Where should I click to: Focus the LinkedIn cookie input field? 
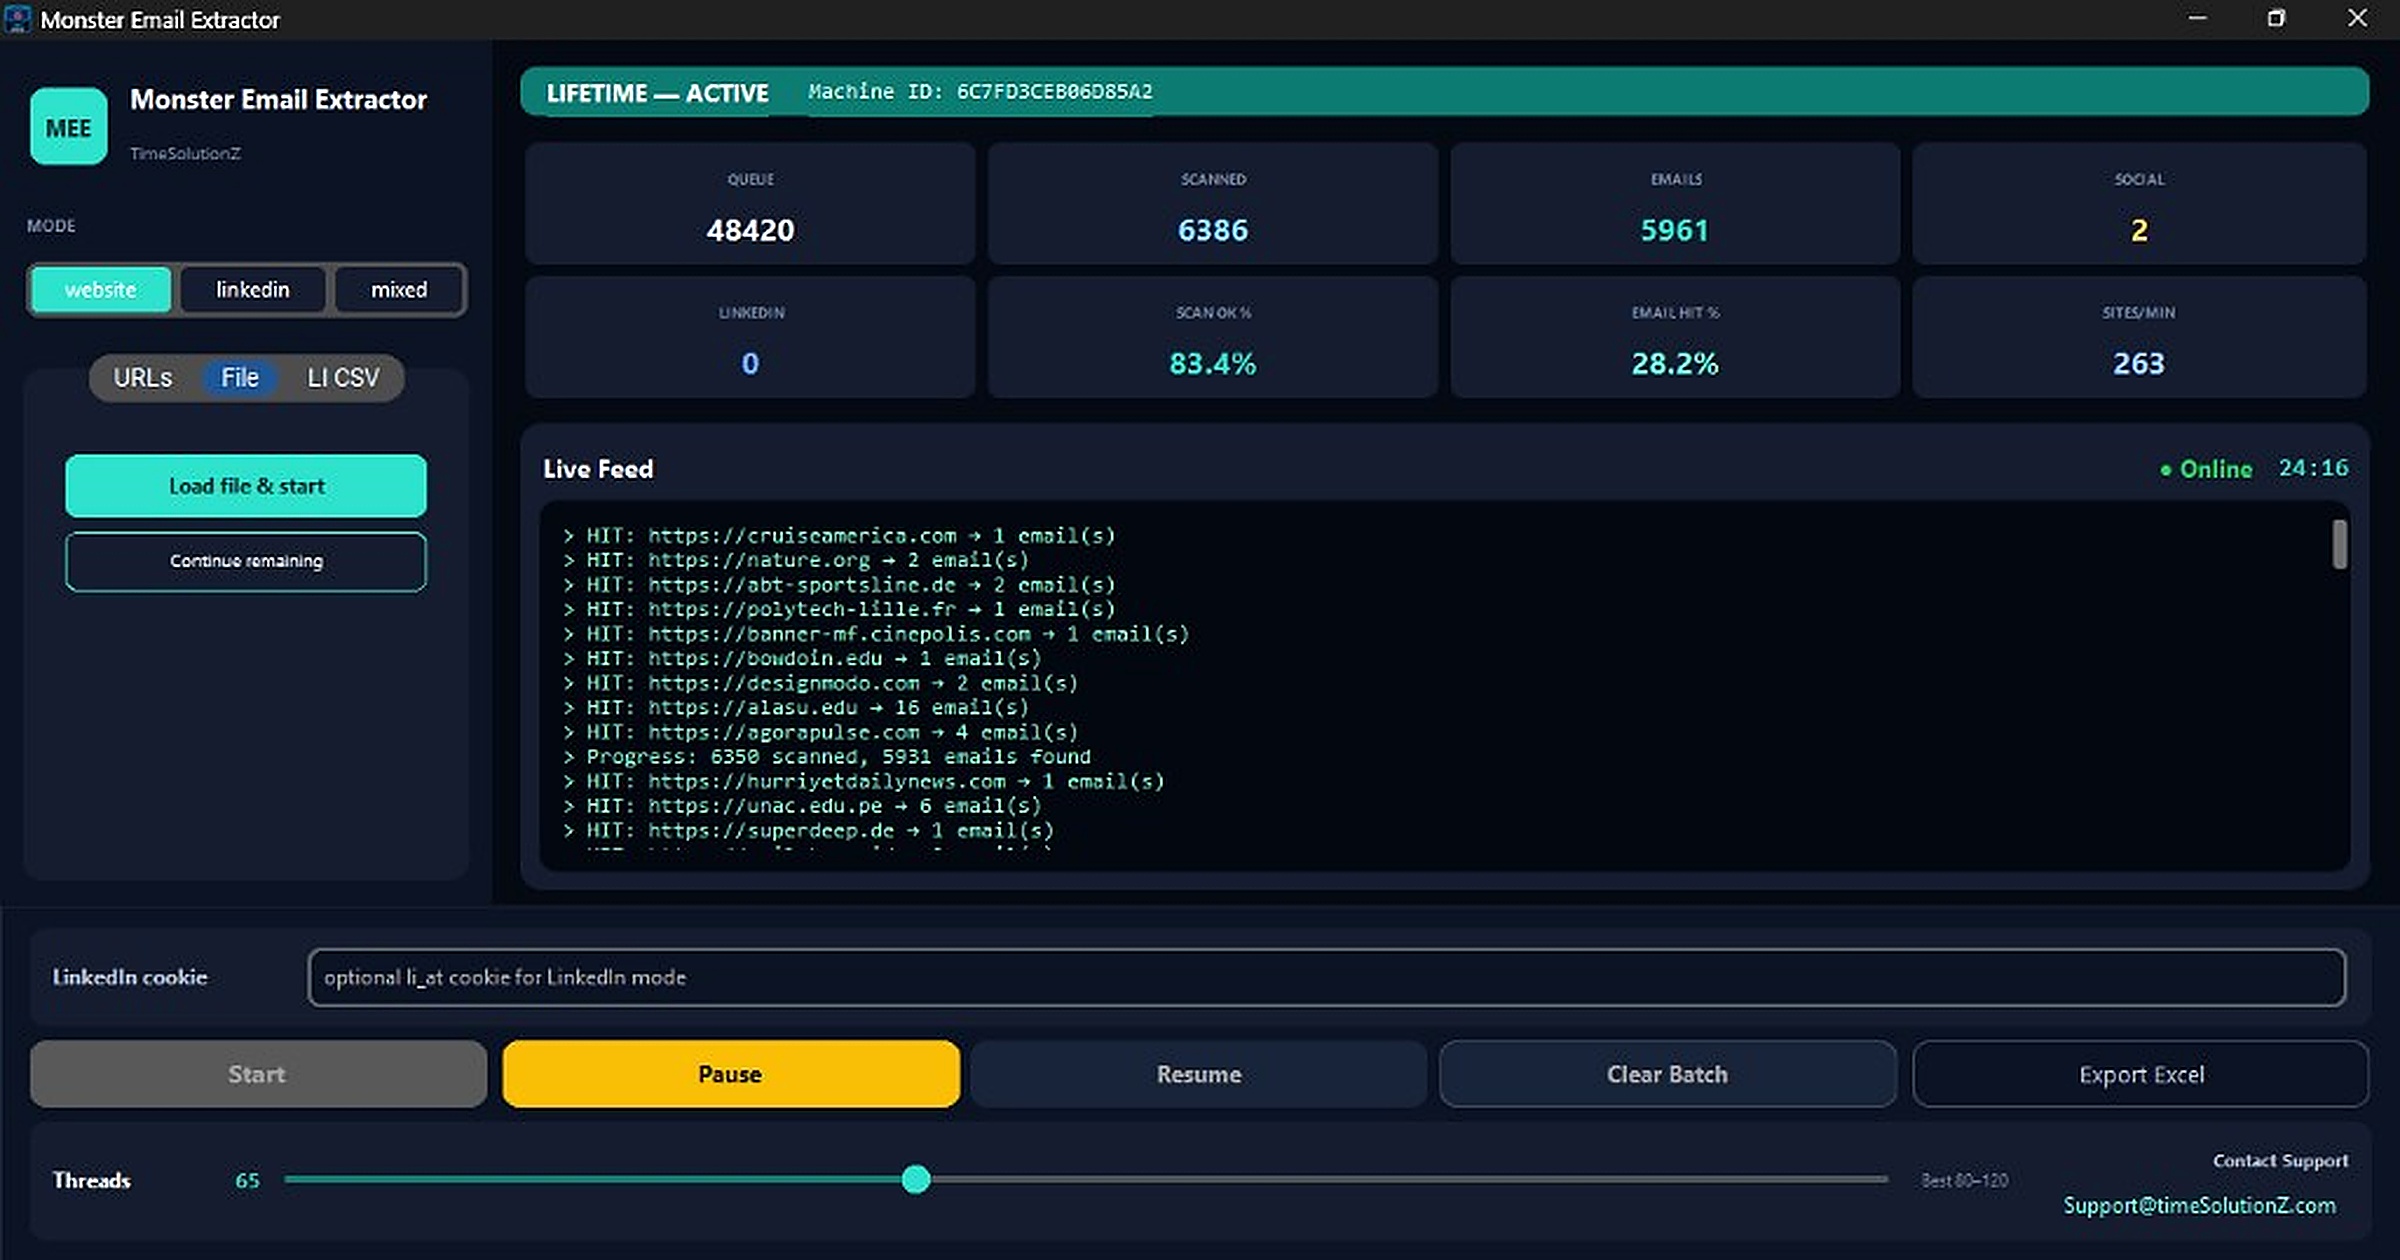coord(1327,978)
